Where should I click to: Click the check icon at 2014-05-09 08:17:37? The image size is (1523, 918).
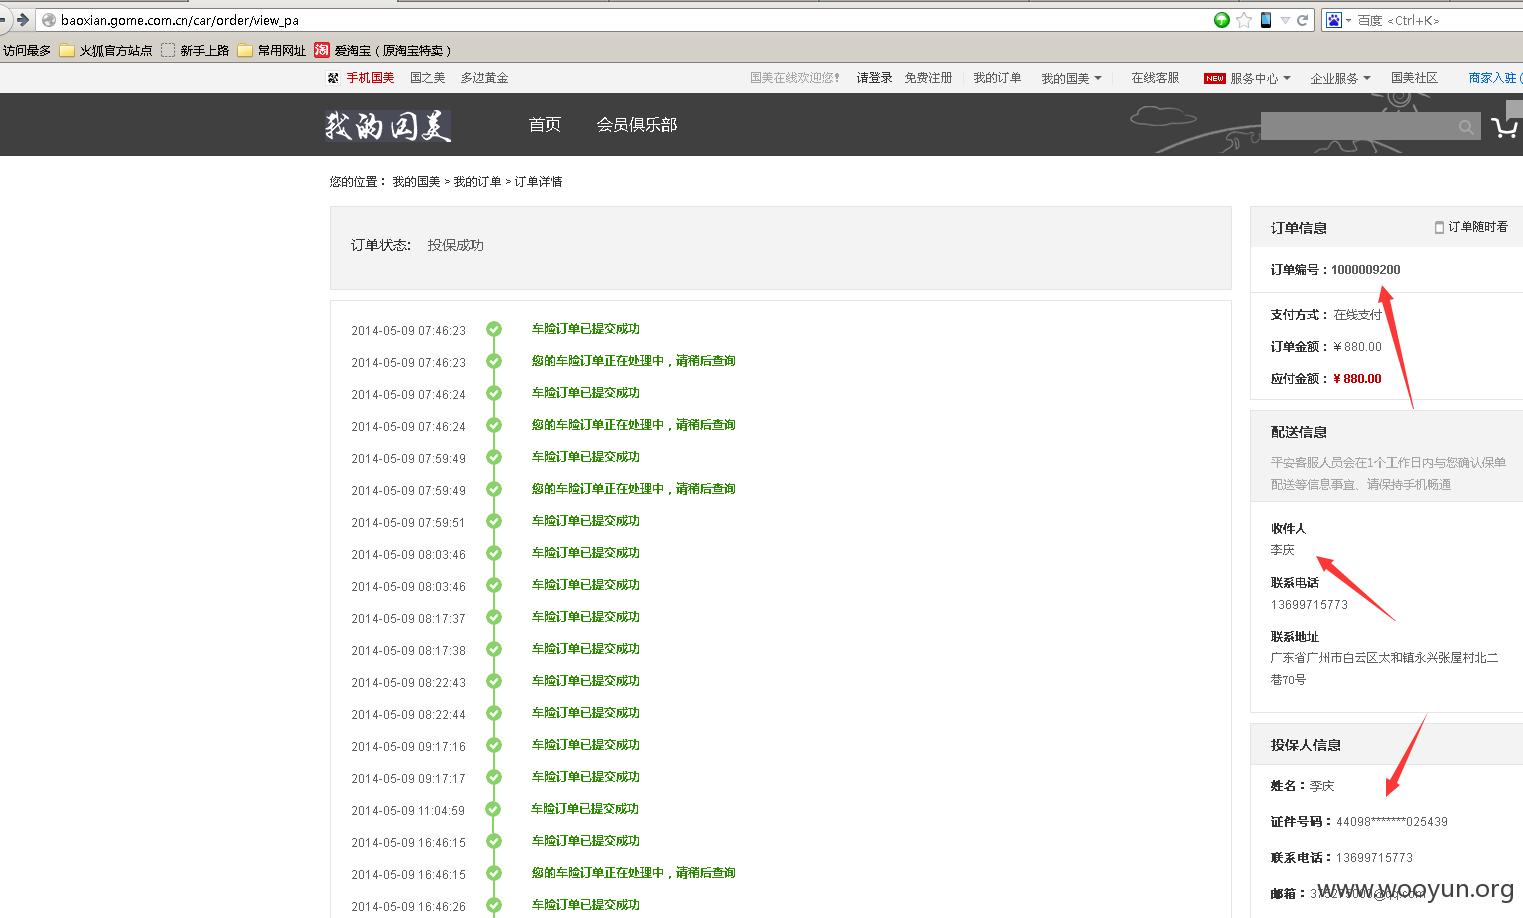pyautogui.click(x=494, y=617)
